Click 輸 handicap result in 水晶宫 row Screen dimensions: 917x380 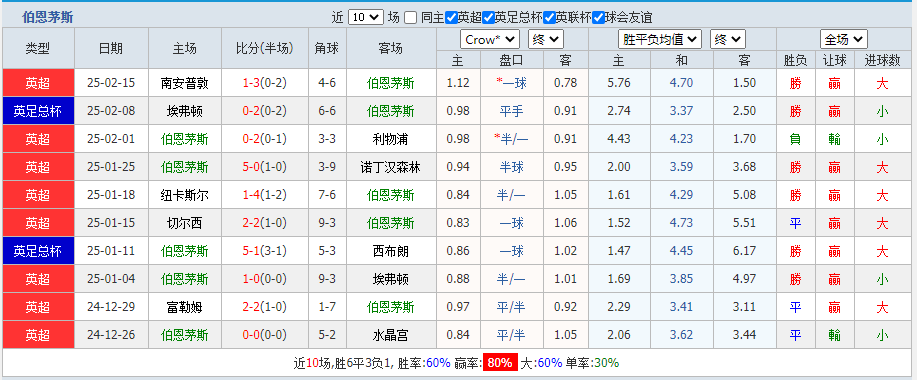point(835,336)
